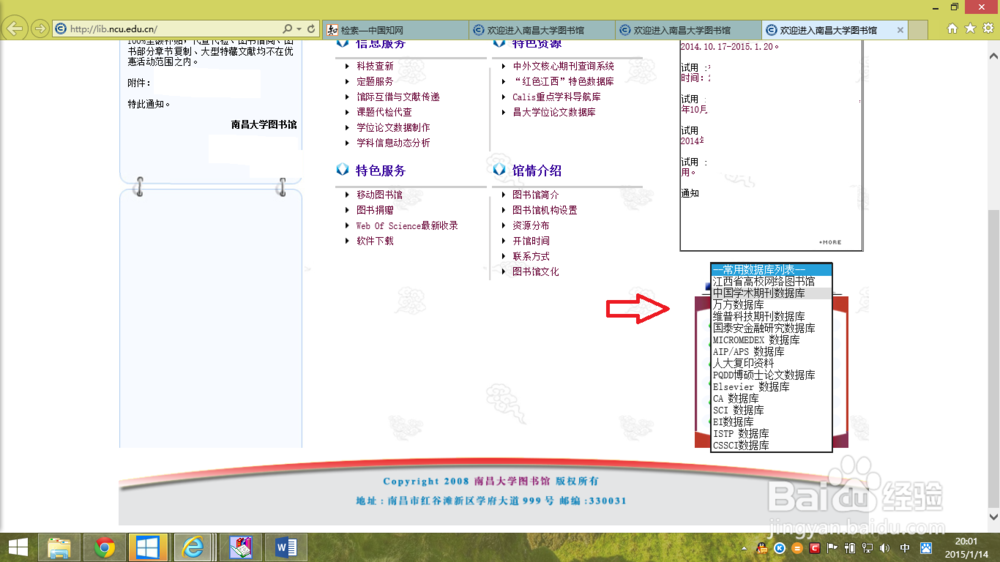Select Elsevier 数据库 option
Screen dimensions: 1000x562
pos(771,387)
